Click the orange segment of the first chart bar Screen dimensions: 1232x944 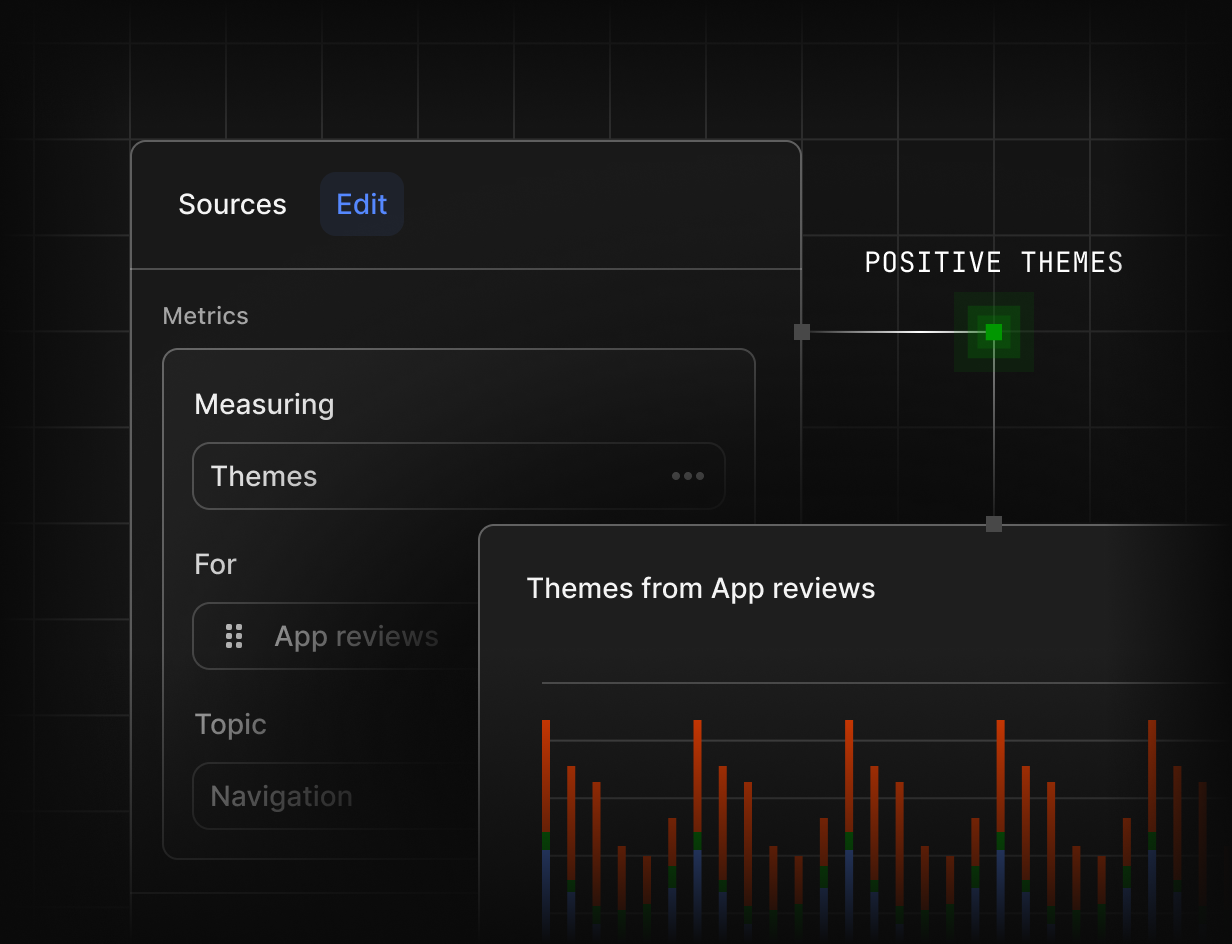546,775
